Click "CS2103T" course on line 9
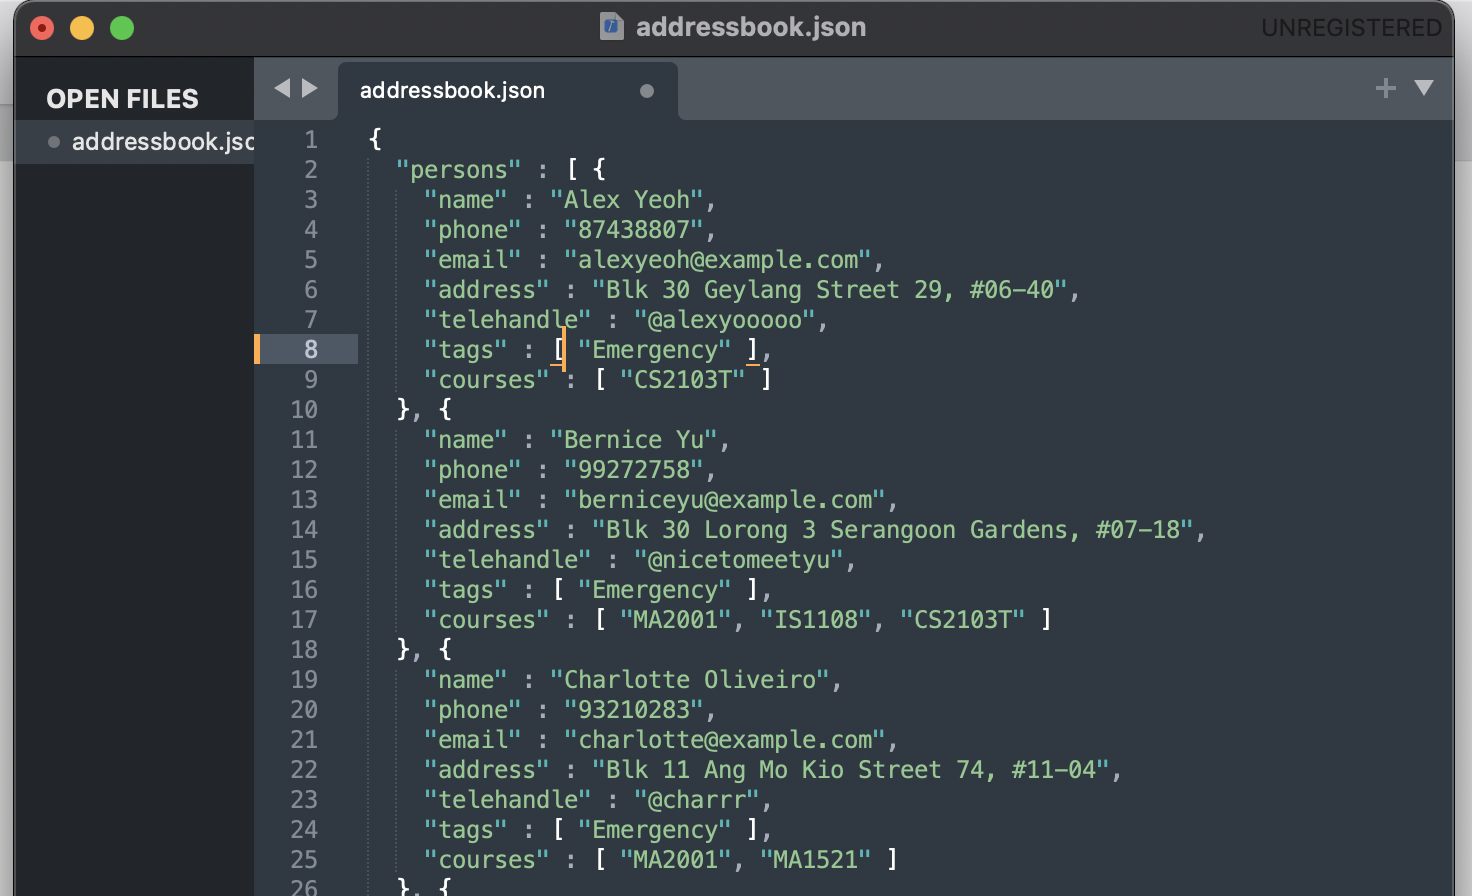 click(x=683, y=379)
